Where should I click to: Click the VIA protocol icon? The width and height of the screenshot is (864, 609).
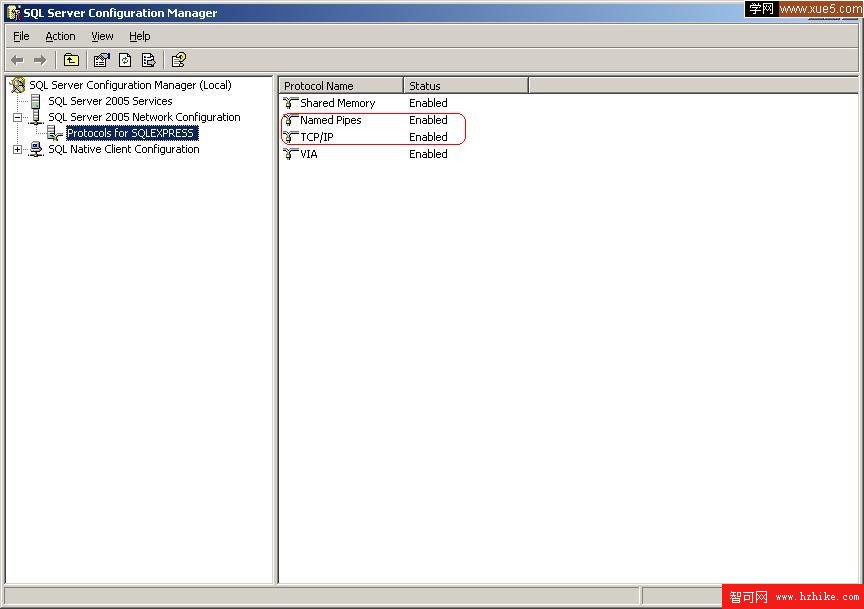[x=290, y=154]
